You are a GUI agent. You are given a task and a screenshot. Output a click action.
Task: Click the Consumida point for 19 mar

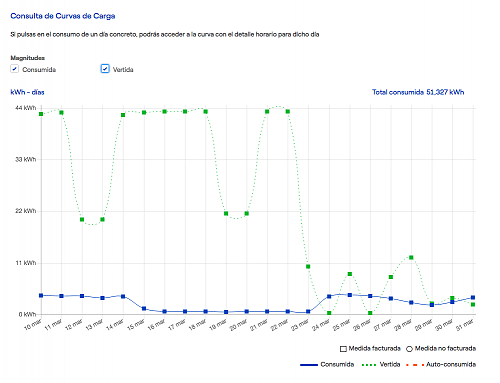pos(226,312)
